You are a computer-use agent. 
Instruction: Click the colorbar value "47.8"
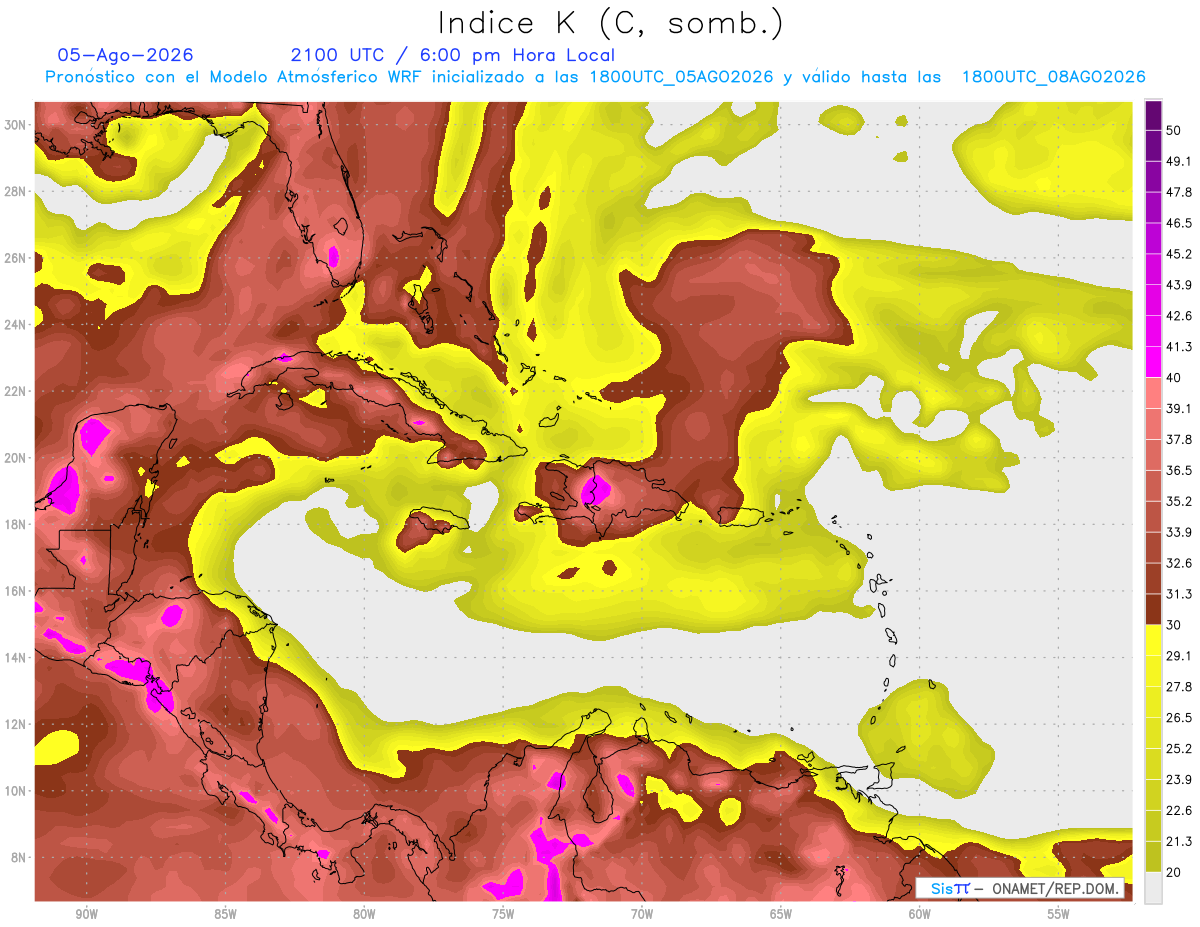click(x=1180, y=193)
